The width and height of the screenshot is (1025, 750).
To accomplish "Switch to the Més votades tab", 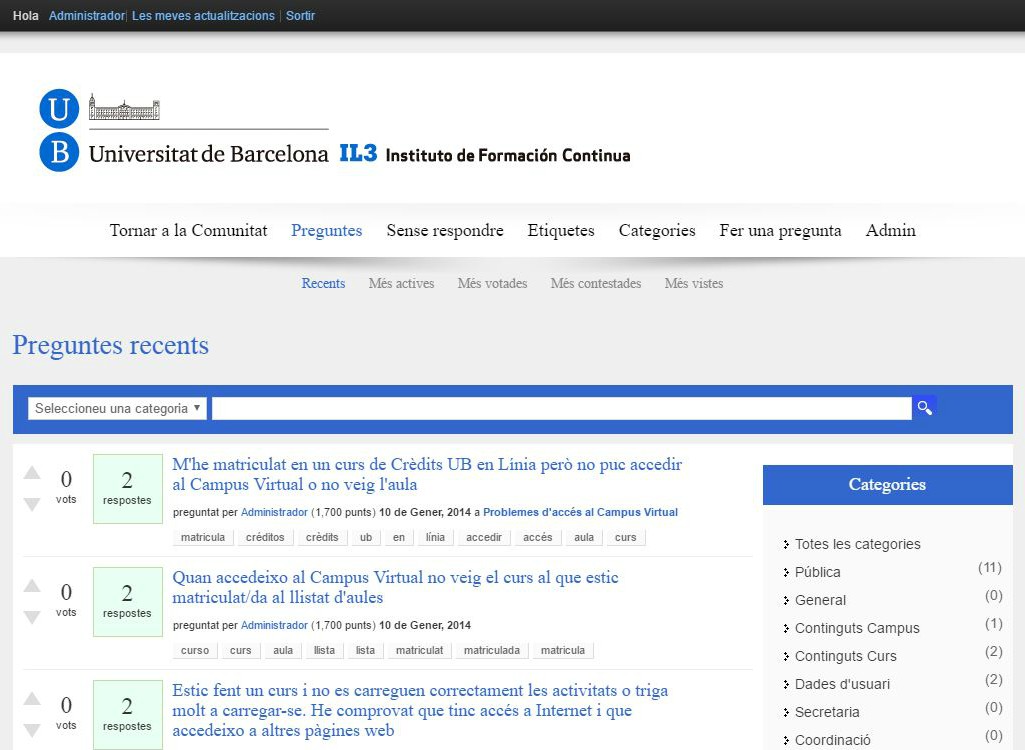I will [x=492, y=283].
